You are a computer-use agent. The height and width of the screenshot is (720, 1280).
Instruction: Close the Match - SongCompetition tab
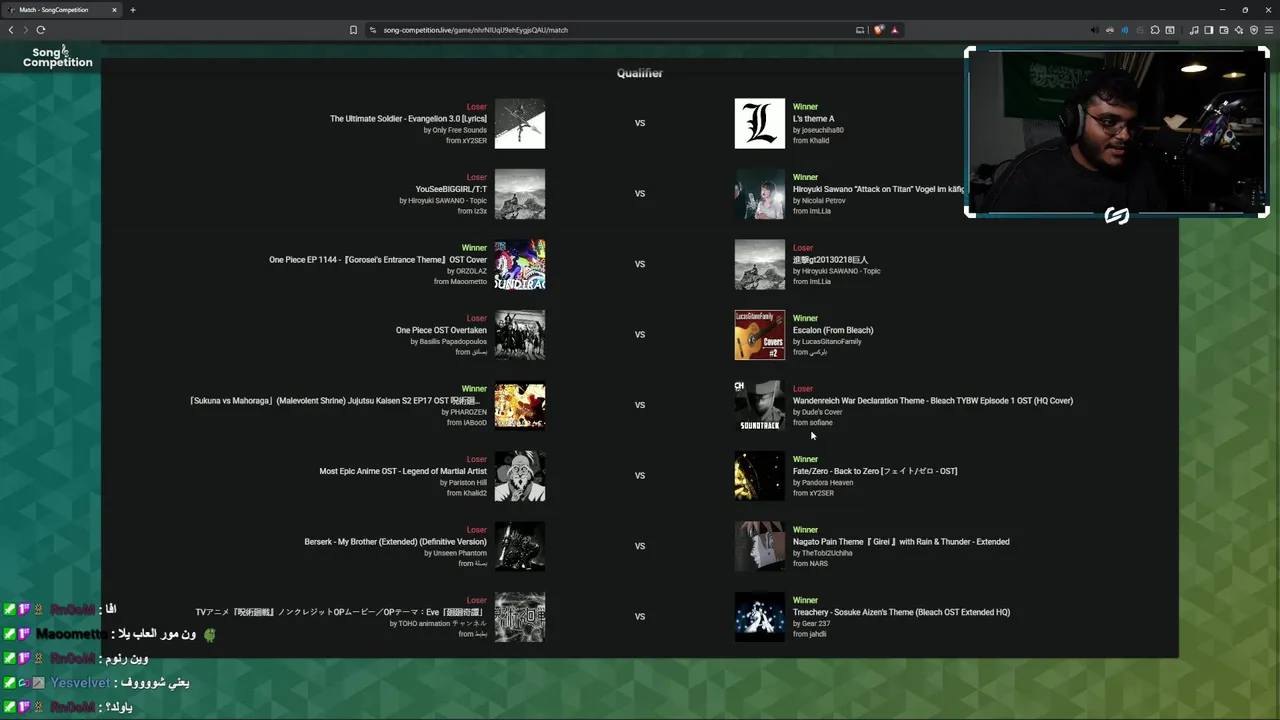coord(114,10)
